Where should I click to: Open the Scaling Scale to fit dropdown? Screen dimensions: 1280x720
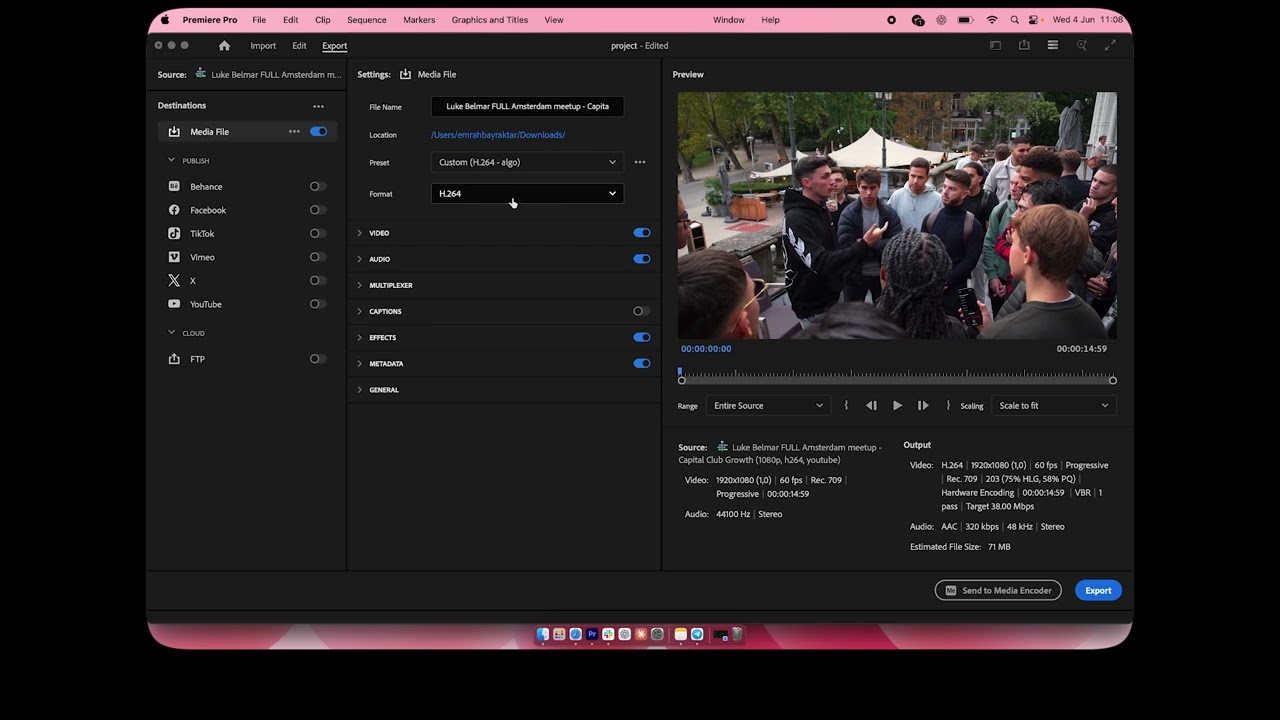[1053, 406]
